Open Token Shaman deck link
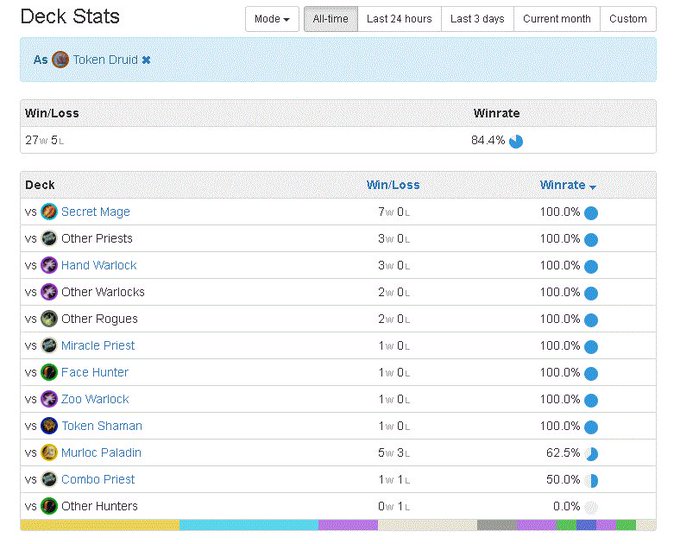The height and width of the screenshot is (544, 680). (102, 426)
